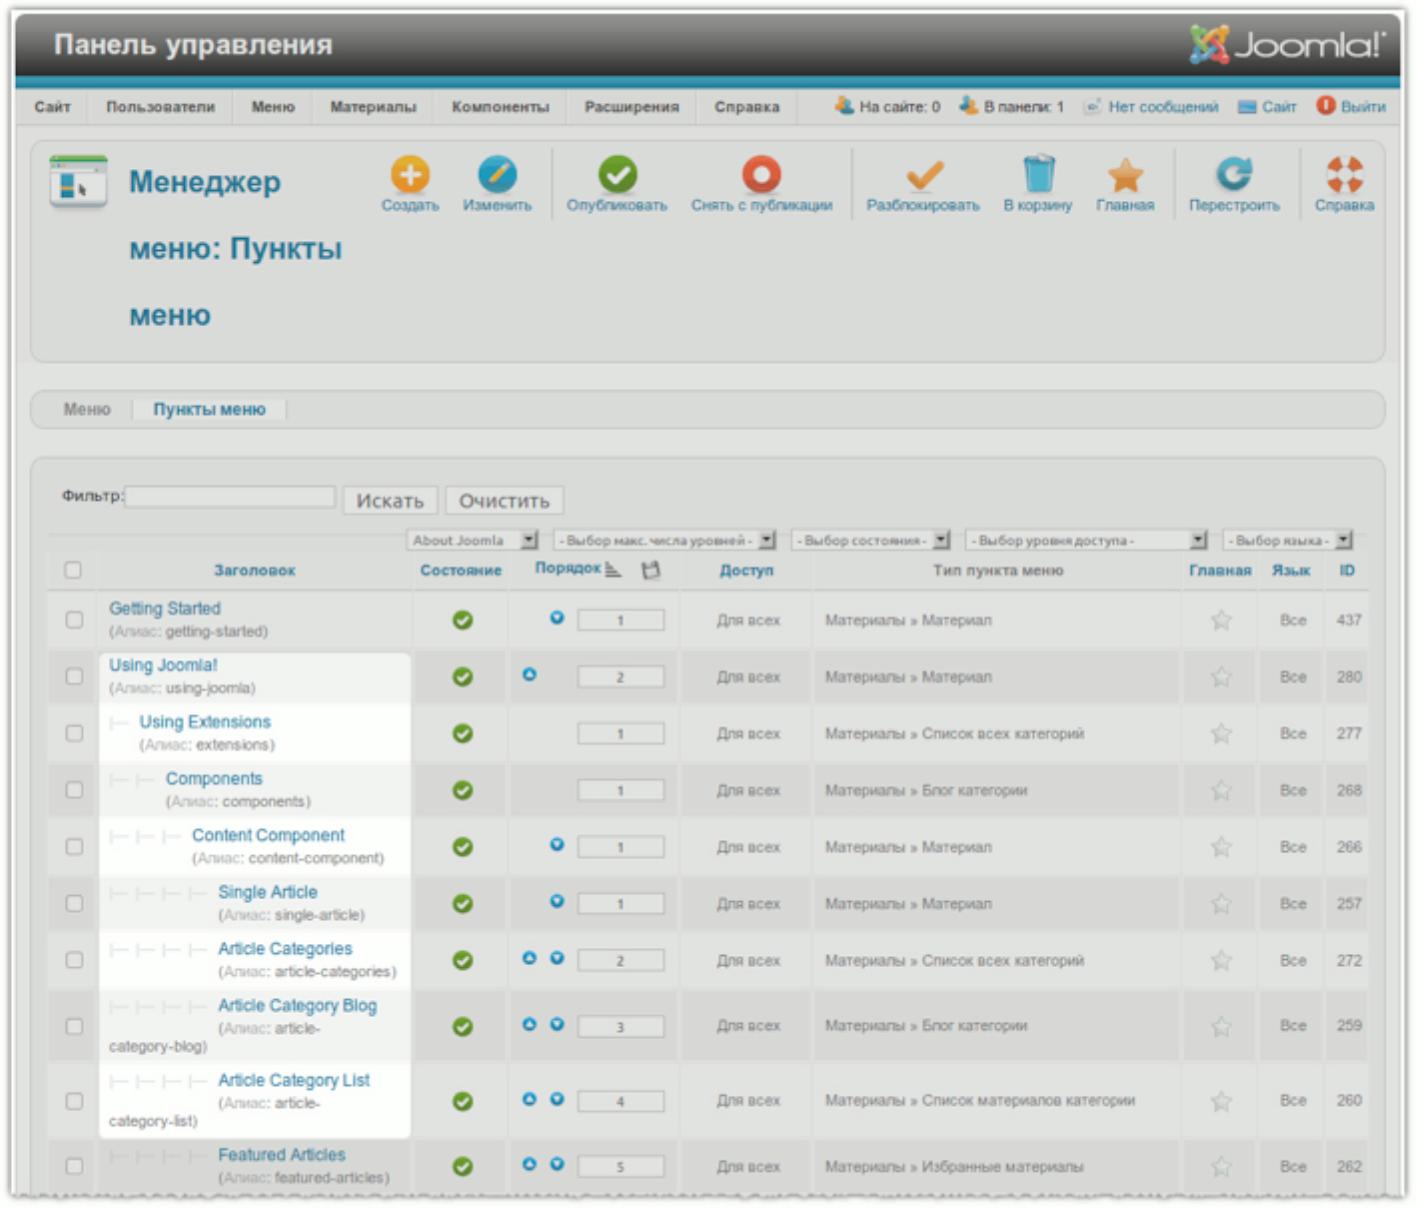
Task: Click the Создать (Create) toolbar icon
Action: click(410, 175)
